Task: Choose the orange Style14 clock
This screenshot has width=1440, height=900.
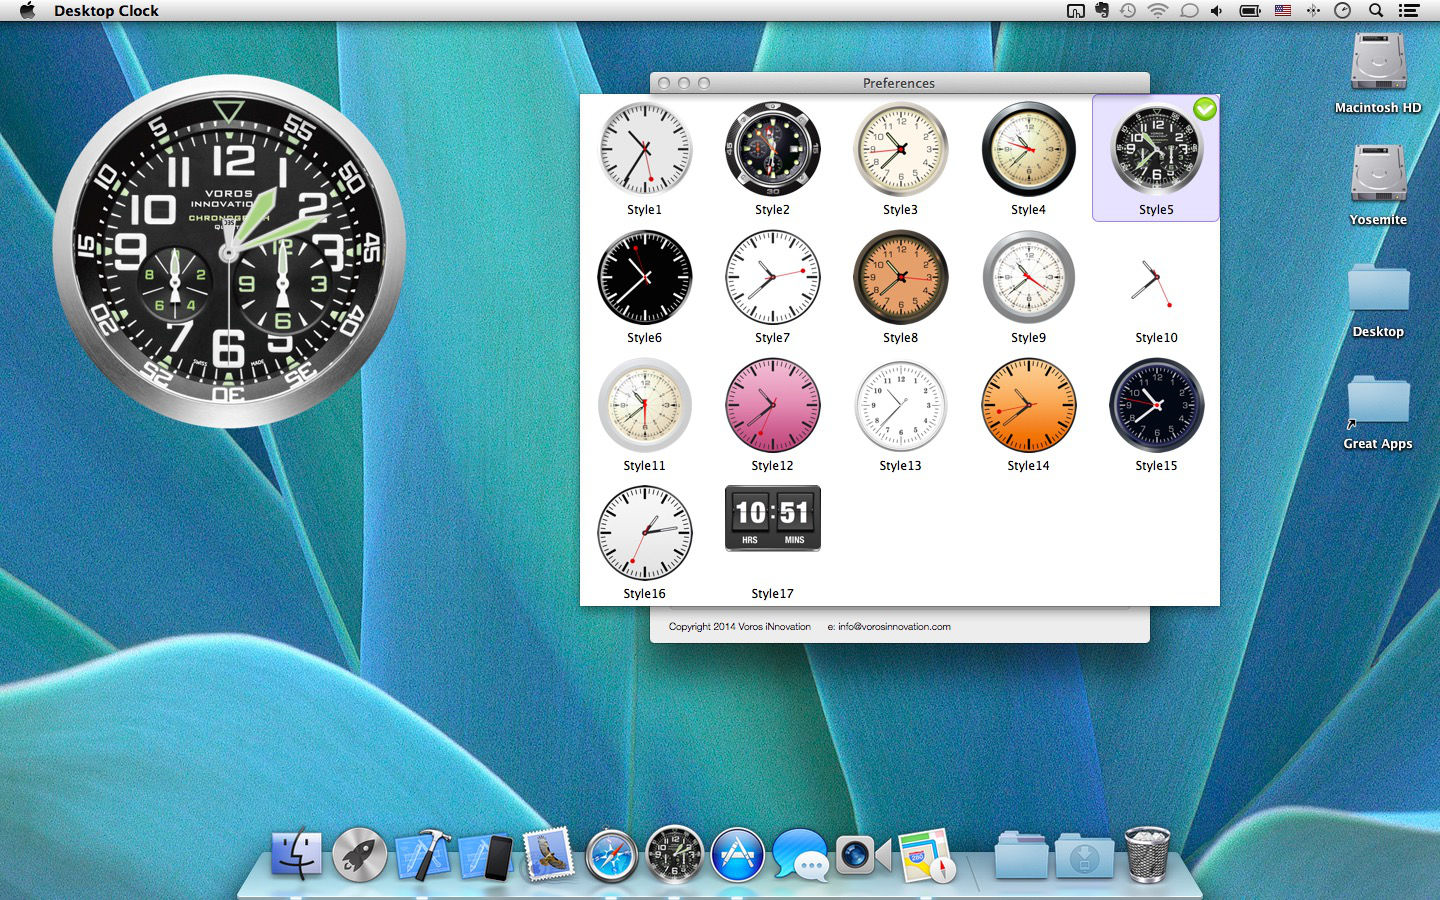Action: 1028,405
